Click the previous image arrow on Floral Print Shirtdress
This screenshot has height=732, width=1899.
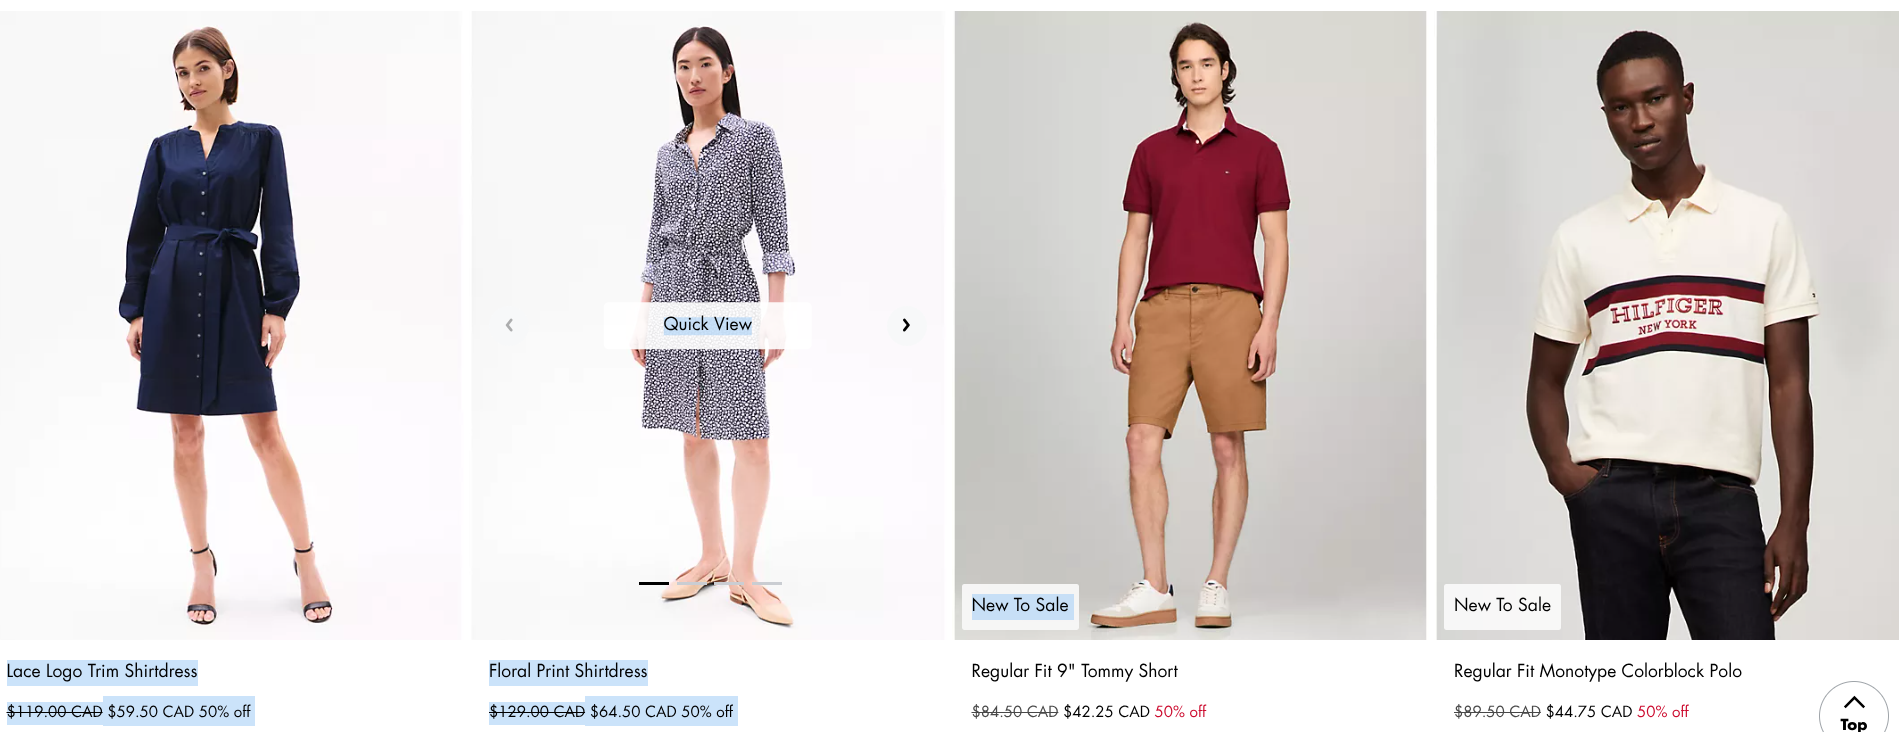[x=509, y=325]
